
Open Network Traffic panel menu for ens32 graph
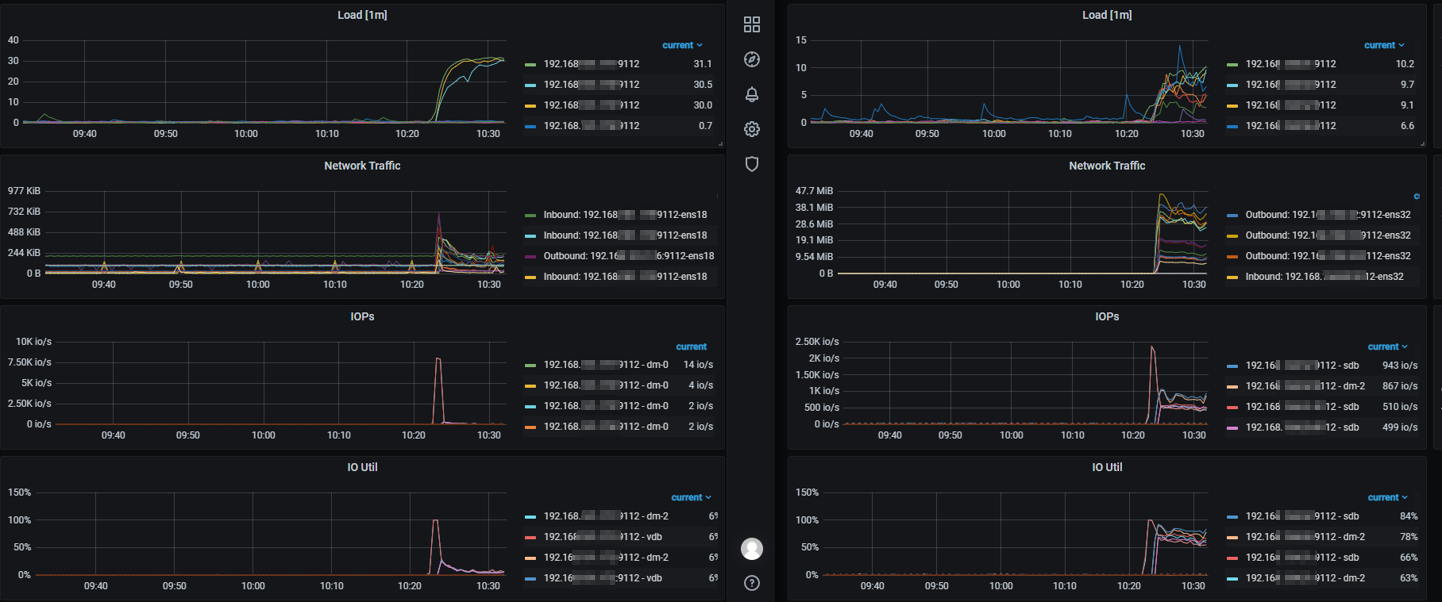click(x=1106, y=166)
